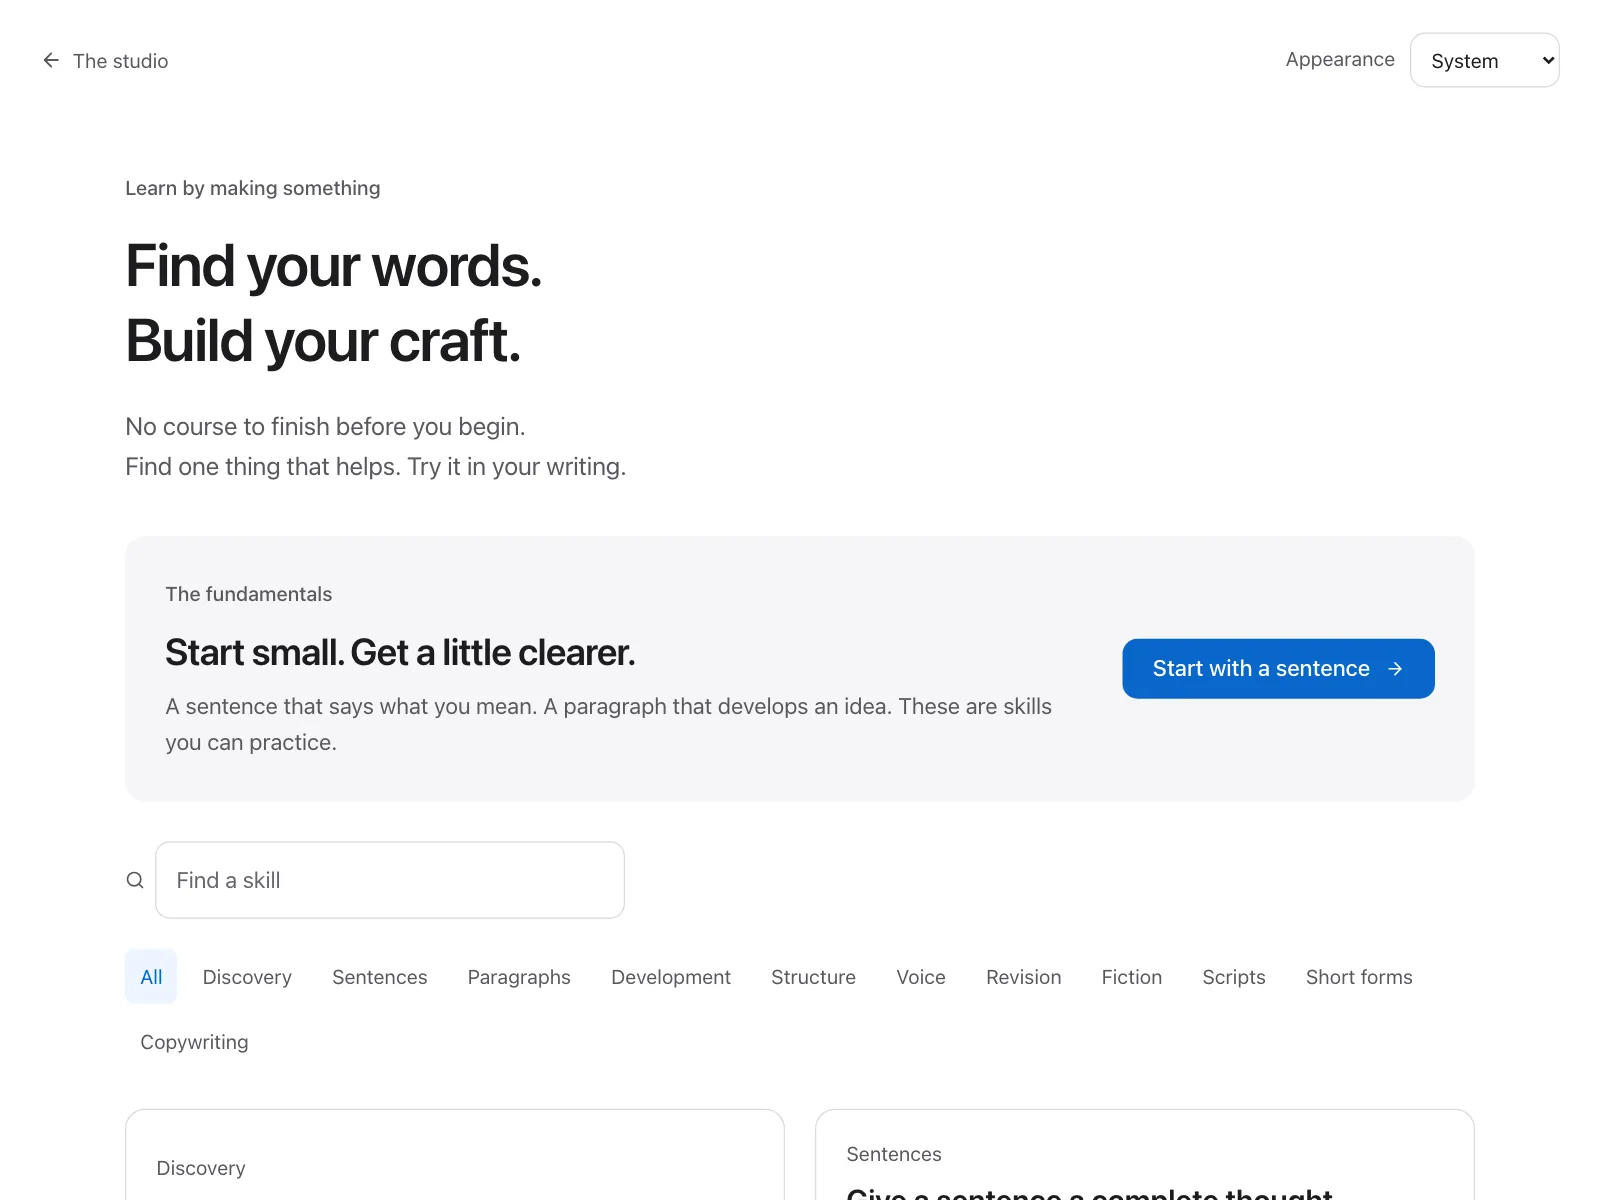Click The fundamentals label

[x=249, y=594]
